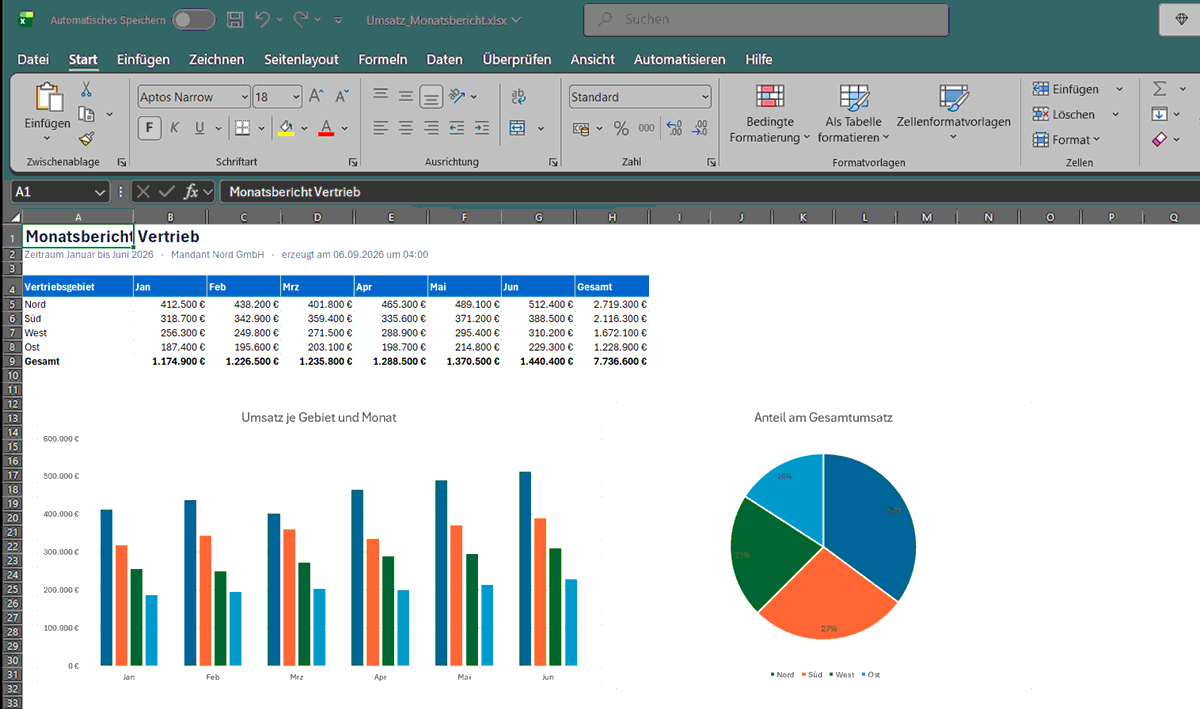Click the remove decimal place icon
Image resolution: width=1200 pixels, height=709 pixels.
point(700,128)
